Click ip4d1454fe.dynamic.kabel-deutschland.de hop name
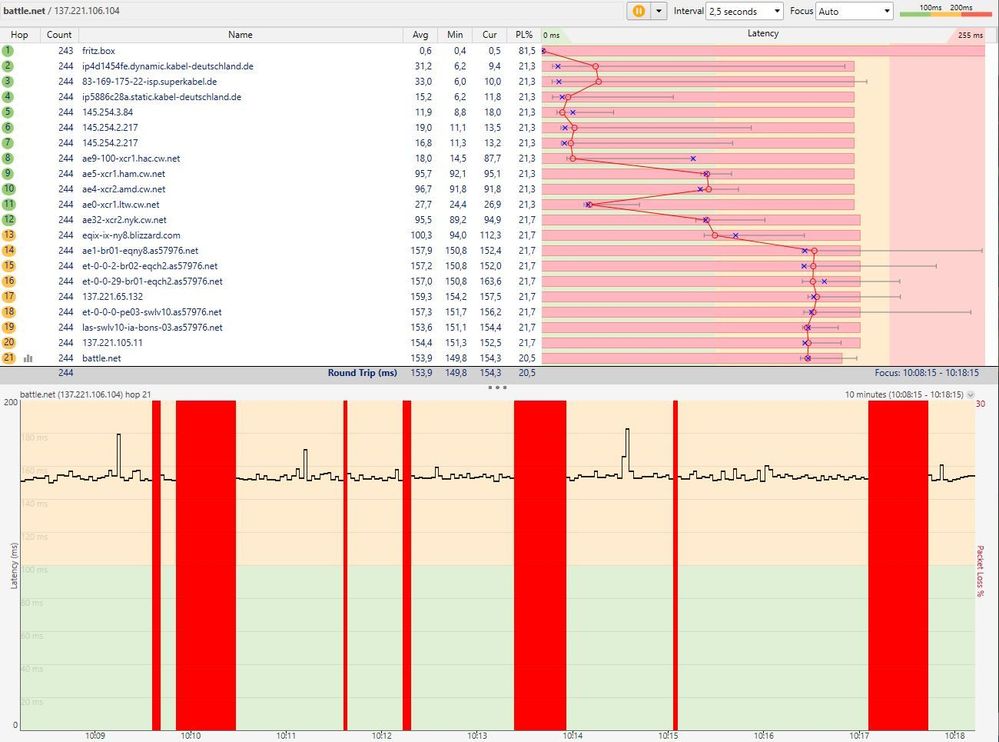The image size is (999, 742). [x=168, y=66]
